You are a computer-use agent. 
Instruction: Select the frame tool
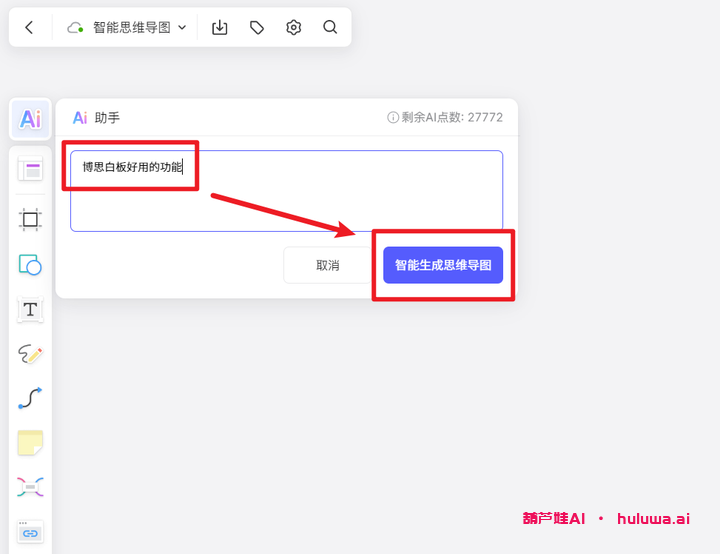pyautogui.click(x=30, y=219)
